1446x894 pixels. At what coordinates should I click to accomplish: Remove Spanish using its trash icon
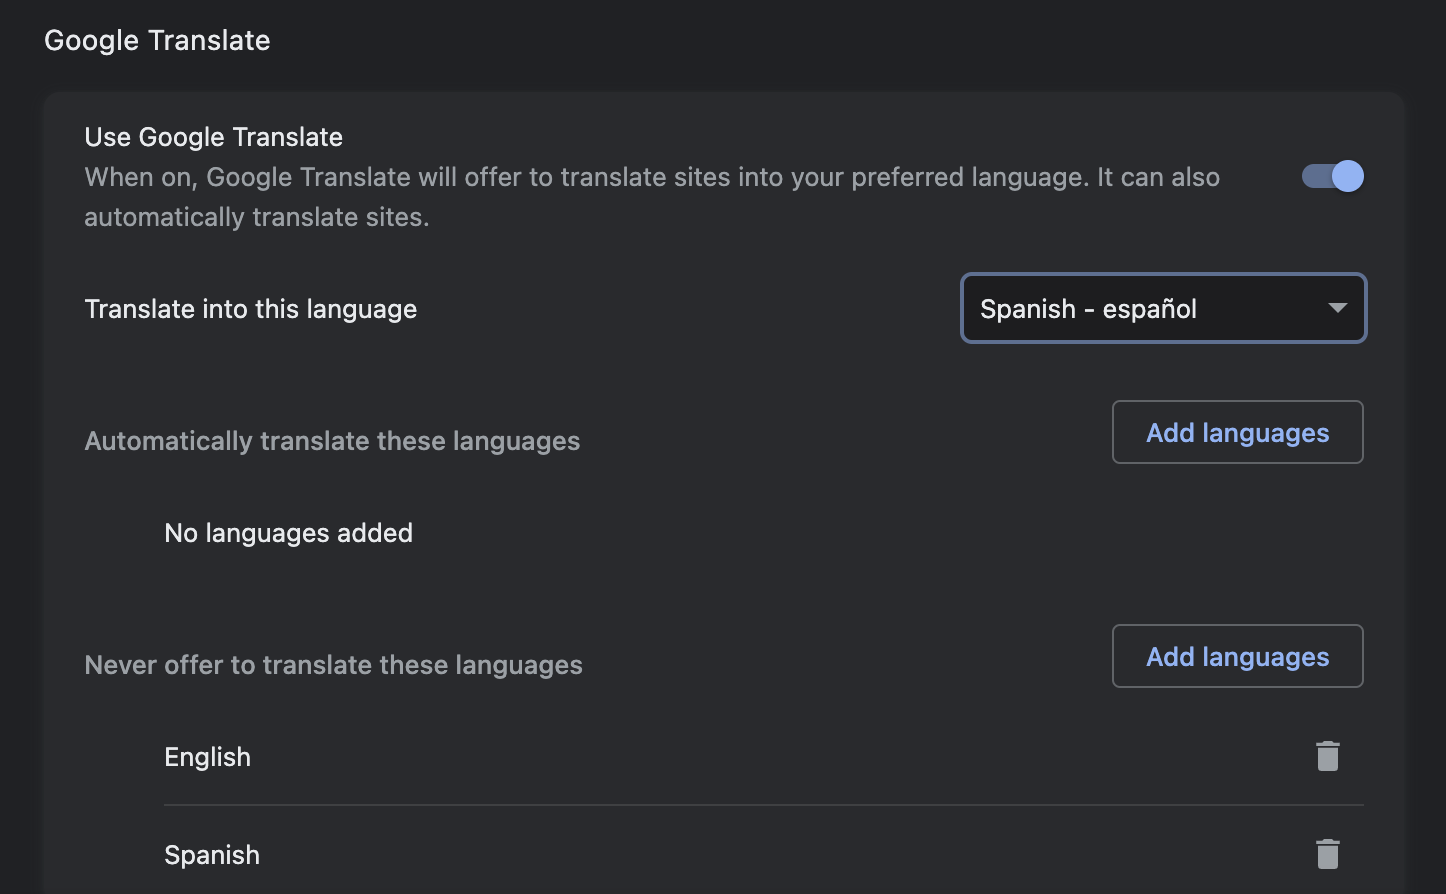(1327, 855)
